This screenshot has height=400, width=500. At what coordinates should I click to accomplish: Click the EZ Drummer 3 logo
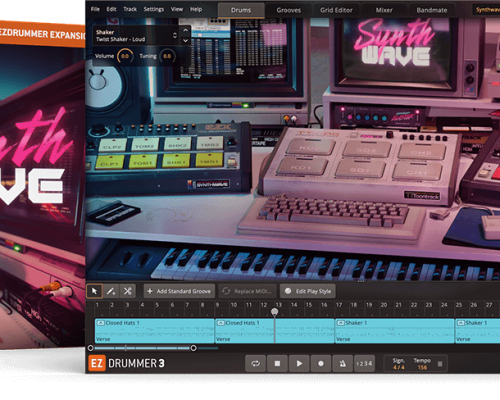tap(126, 363)
